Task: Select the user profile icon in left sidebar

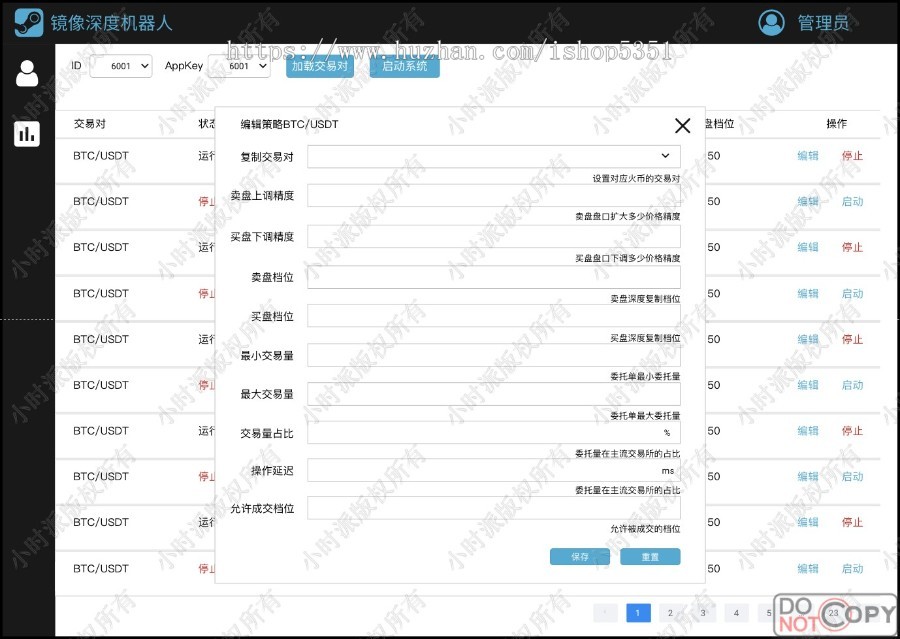Action: (x=27, y=72)
